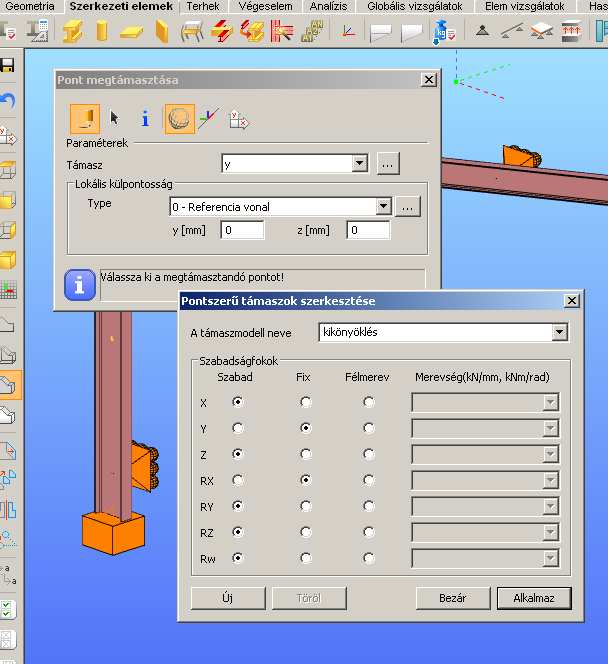Click the sphere global system icon
The image size is (608, 664).
[x=180, y=119]
